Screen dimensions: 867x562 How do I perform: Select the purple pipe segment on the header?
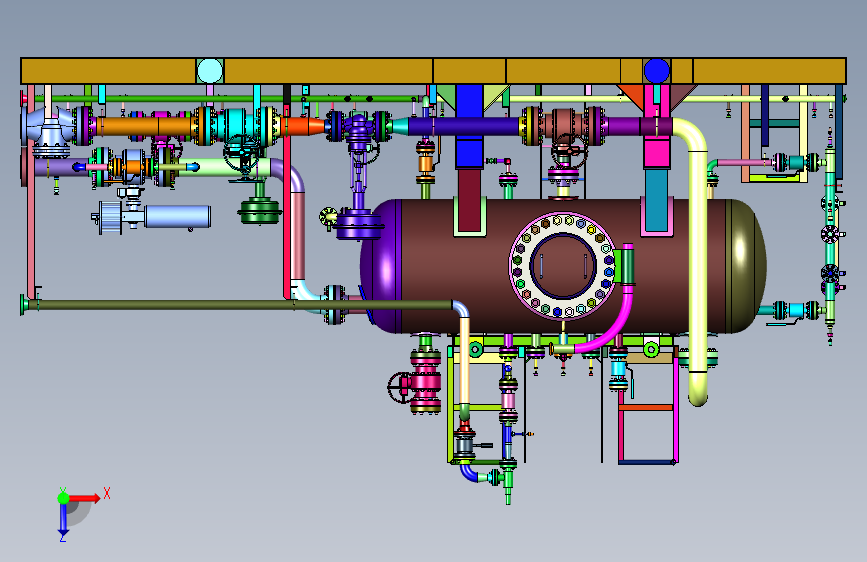624,126
